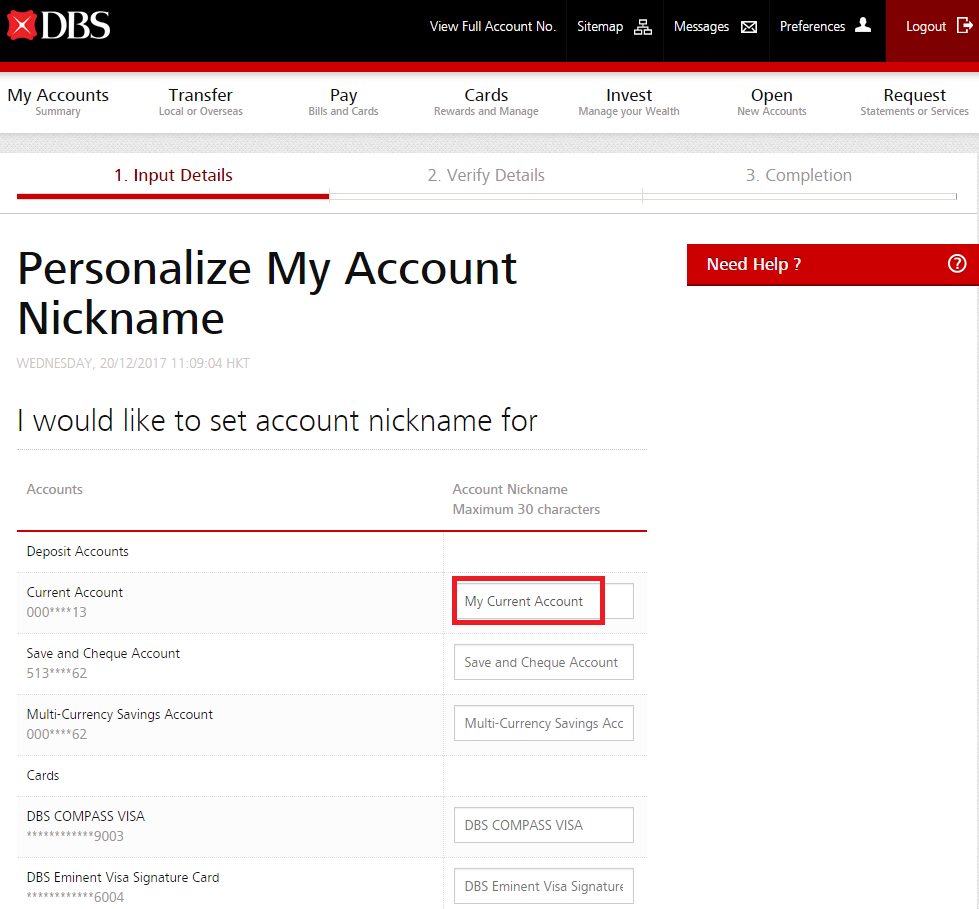
Task: Open the Request Statements or Services menu
Action: [x=914, y=102]
